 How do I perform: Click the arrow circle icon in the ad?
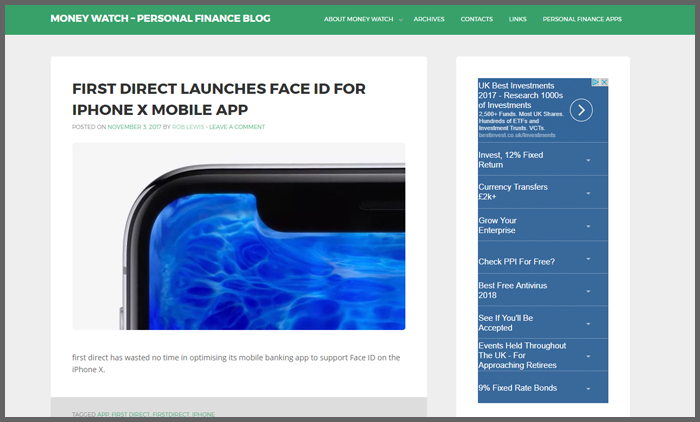[x=581, y=110]
